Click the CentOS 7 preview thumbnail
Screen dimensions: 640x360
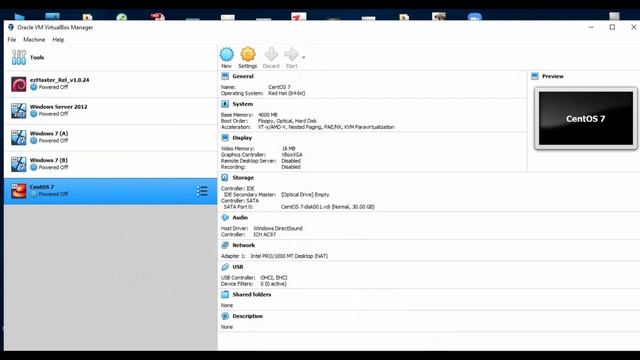[586, 118]
